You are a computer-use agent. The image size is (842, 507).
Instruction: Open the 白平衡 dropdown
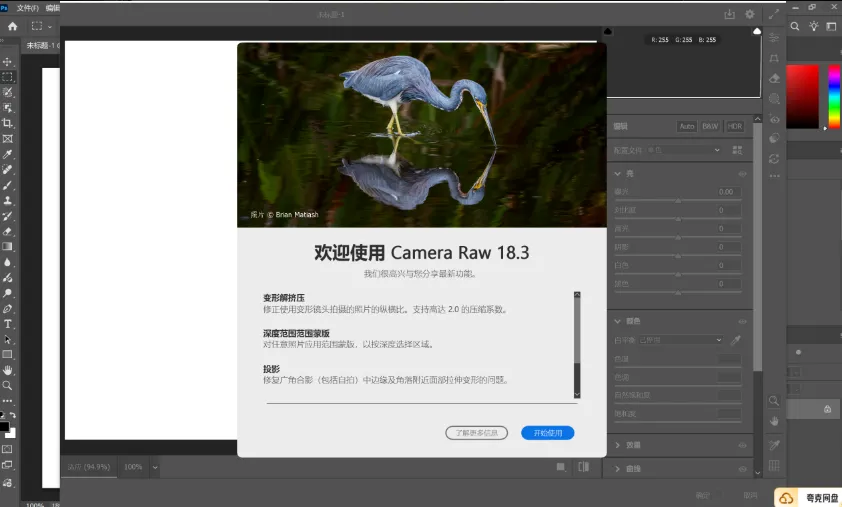680,340
